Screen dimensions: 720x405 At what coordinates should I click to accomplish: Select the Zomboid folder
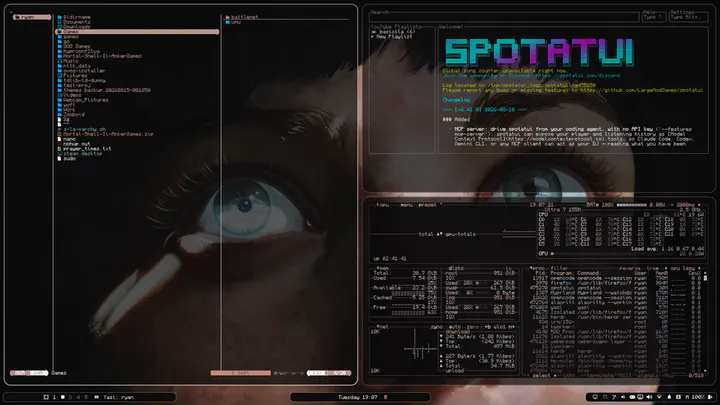pos(73,115)
